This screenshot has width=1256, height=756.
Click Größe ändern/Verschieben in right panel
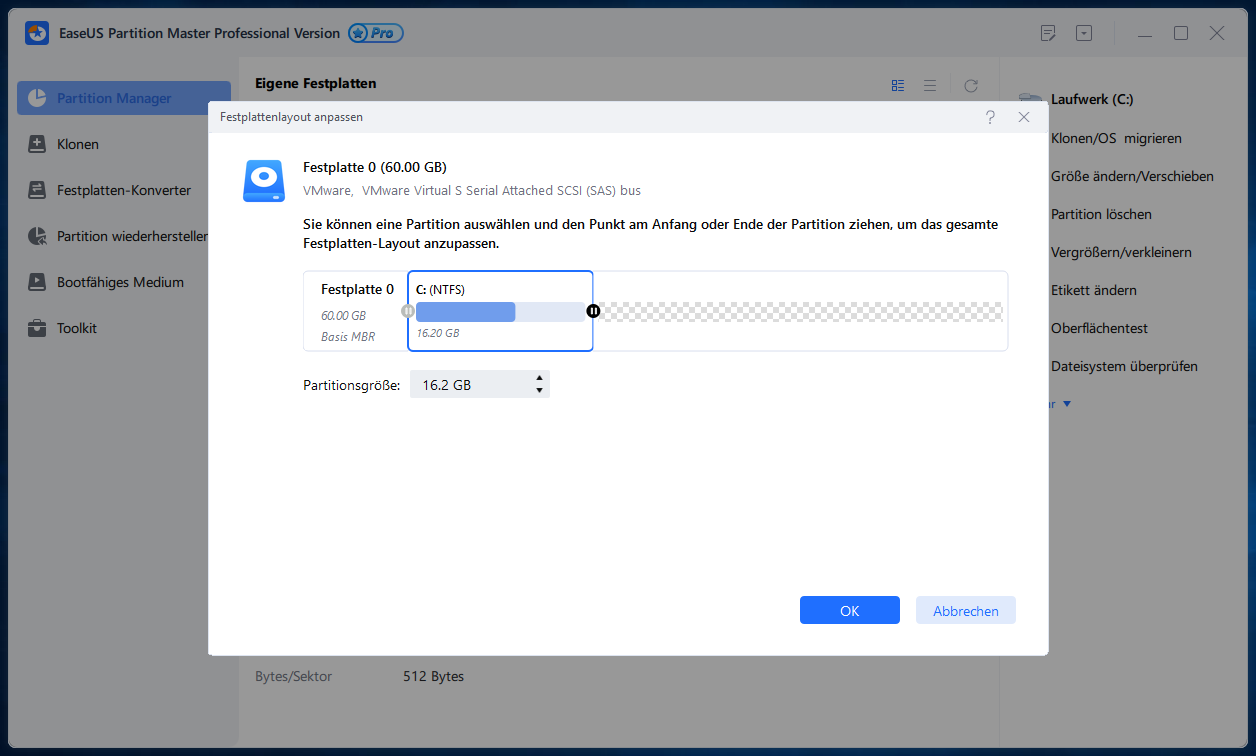pos(1132,176)
